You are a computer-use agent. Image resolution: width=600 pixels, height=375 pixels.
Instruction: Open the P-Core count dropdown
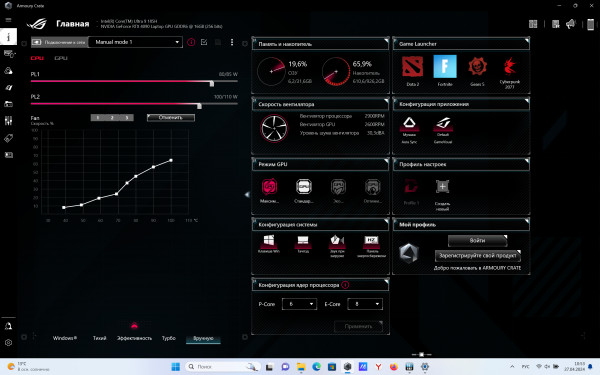point(299,304)
